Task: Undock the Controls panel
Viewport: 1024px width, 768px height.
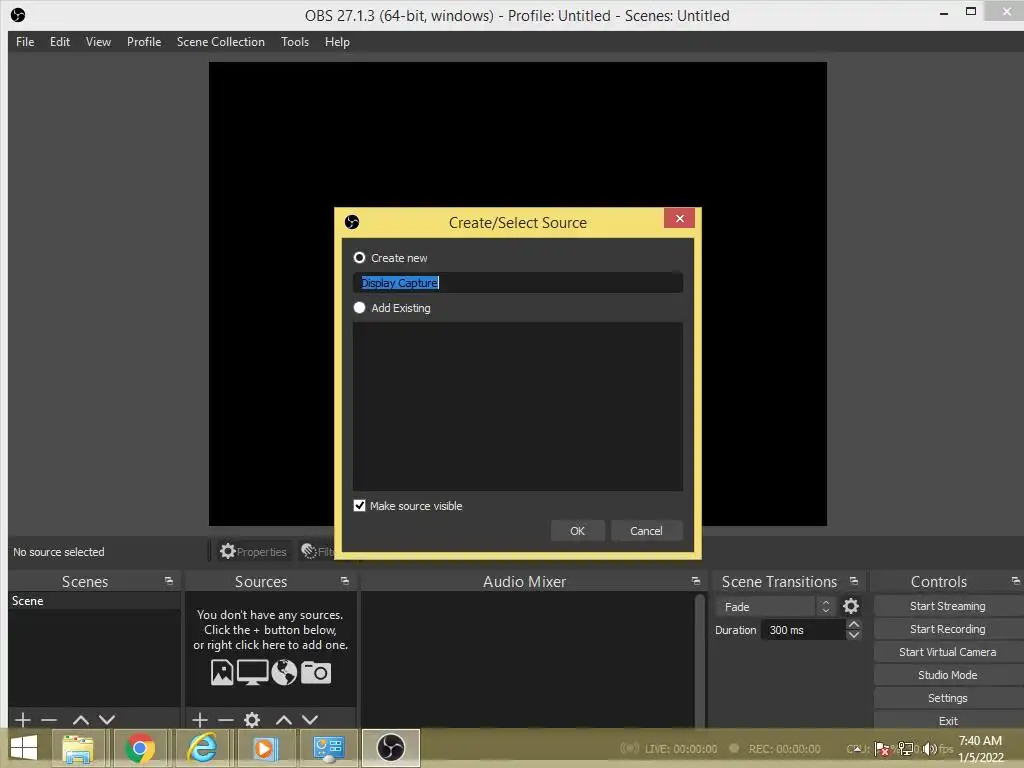Action: tap(1016, 581)
